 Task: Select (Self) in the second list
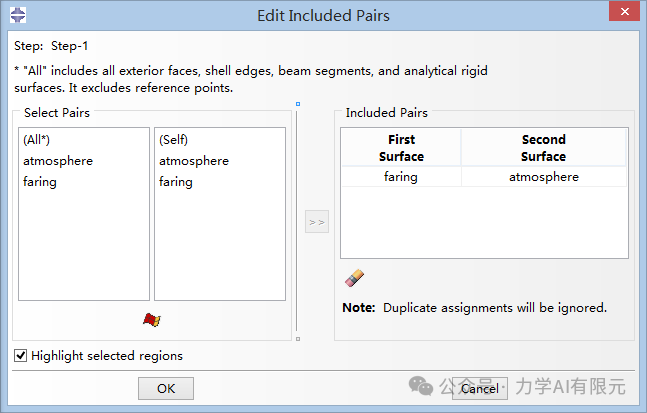point(173,140)
